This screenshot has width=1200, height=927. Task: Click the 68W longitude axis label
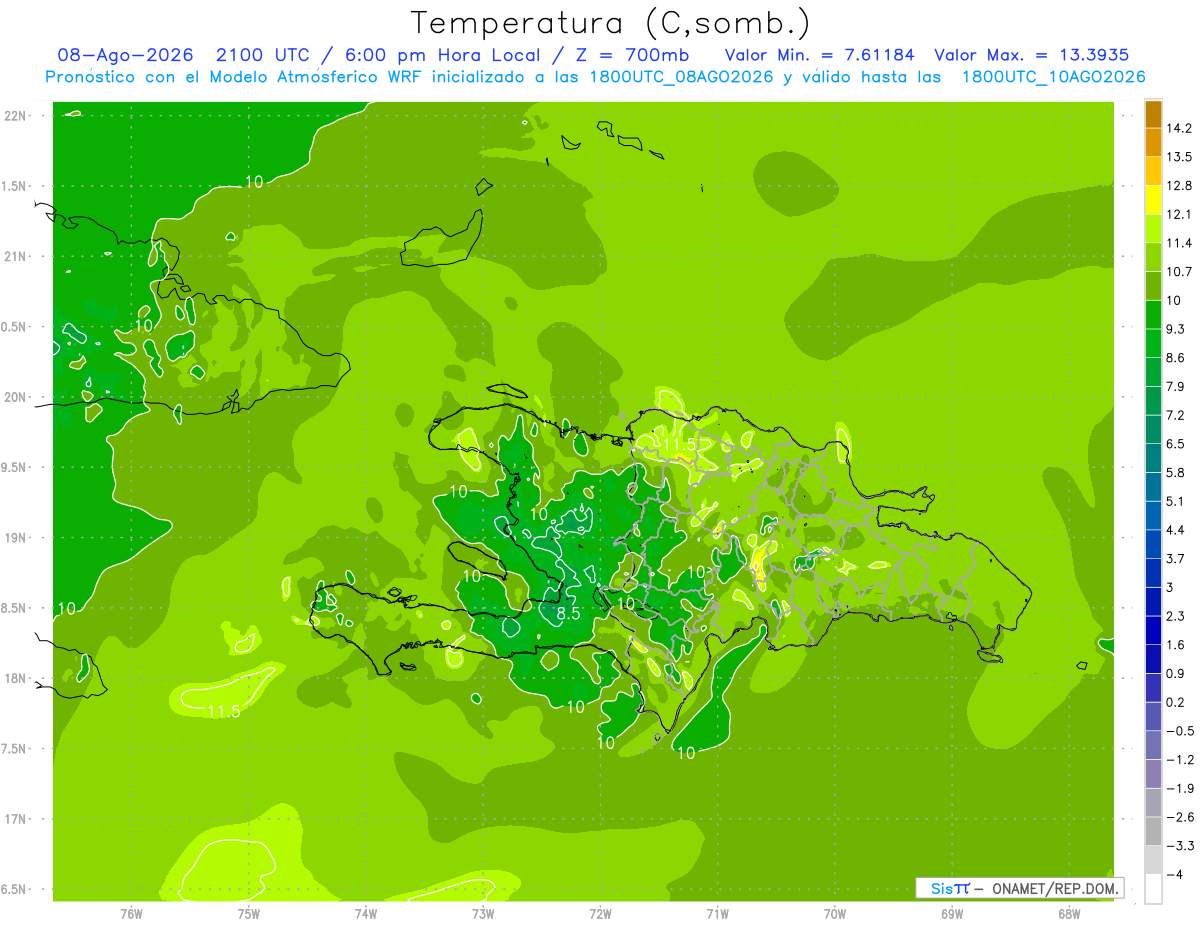point(1069,914)
